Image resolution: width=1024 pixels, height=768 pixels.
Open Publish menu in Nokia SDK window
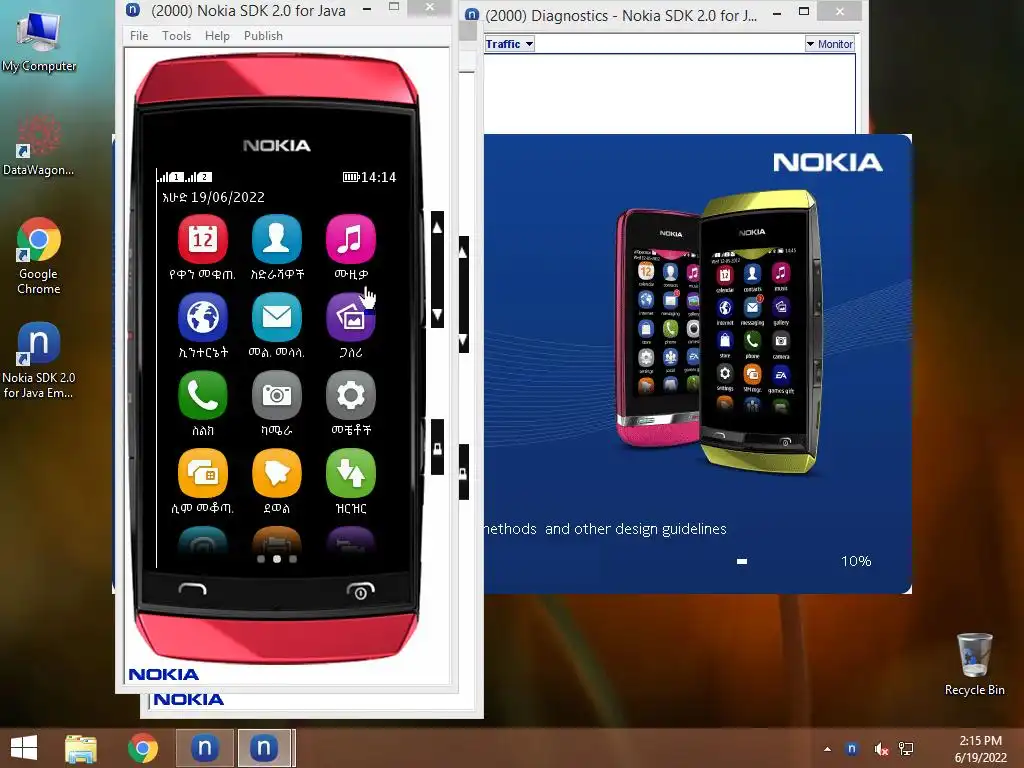point(263,36)
